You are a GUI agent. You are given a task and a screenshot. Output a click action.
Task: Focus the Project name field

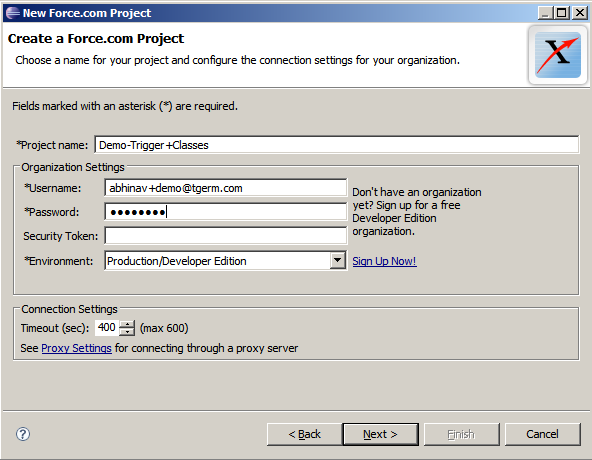336,145
